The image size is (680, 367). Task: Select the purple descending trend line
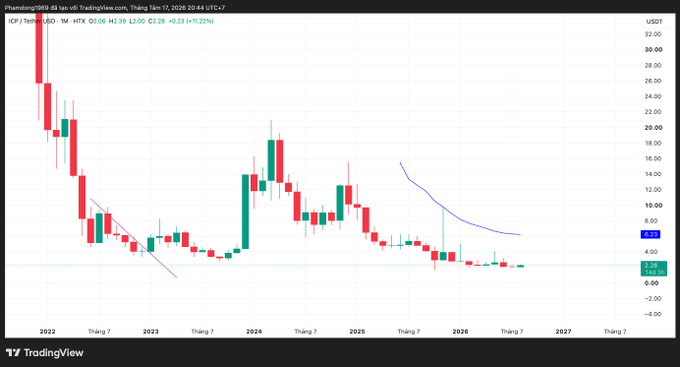pyautogui.click(x=134, y=238)
